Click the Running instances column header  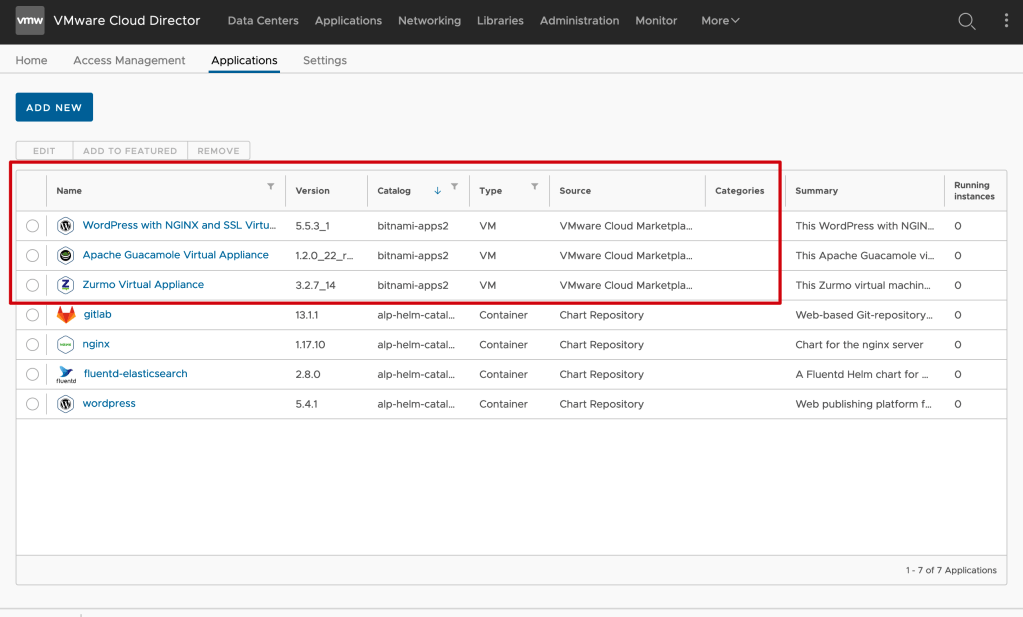click(973, 191)
